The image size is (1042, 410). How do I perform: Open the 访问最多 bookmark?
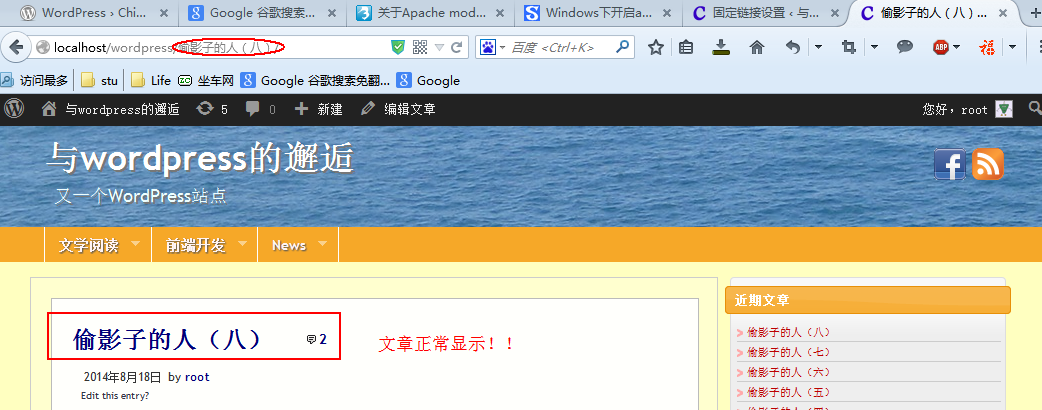pos(34,80)
